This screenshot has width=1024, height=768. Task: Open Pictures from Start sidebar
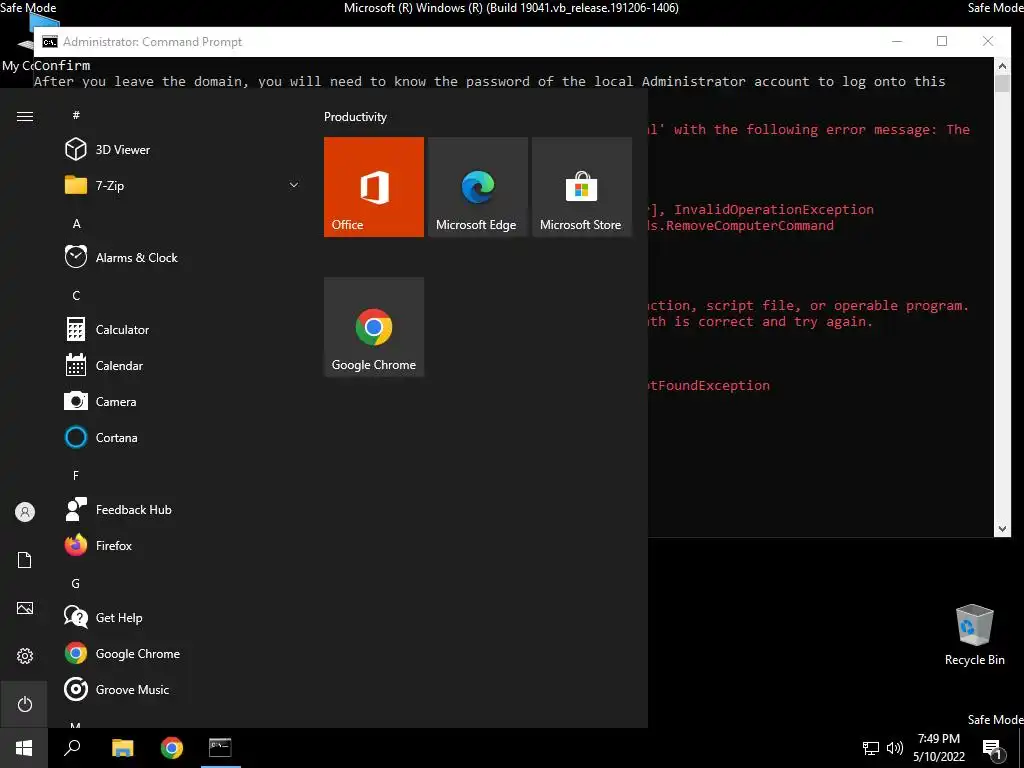pyautogui.click(x=24, y=608)
